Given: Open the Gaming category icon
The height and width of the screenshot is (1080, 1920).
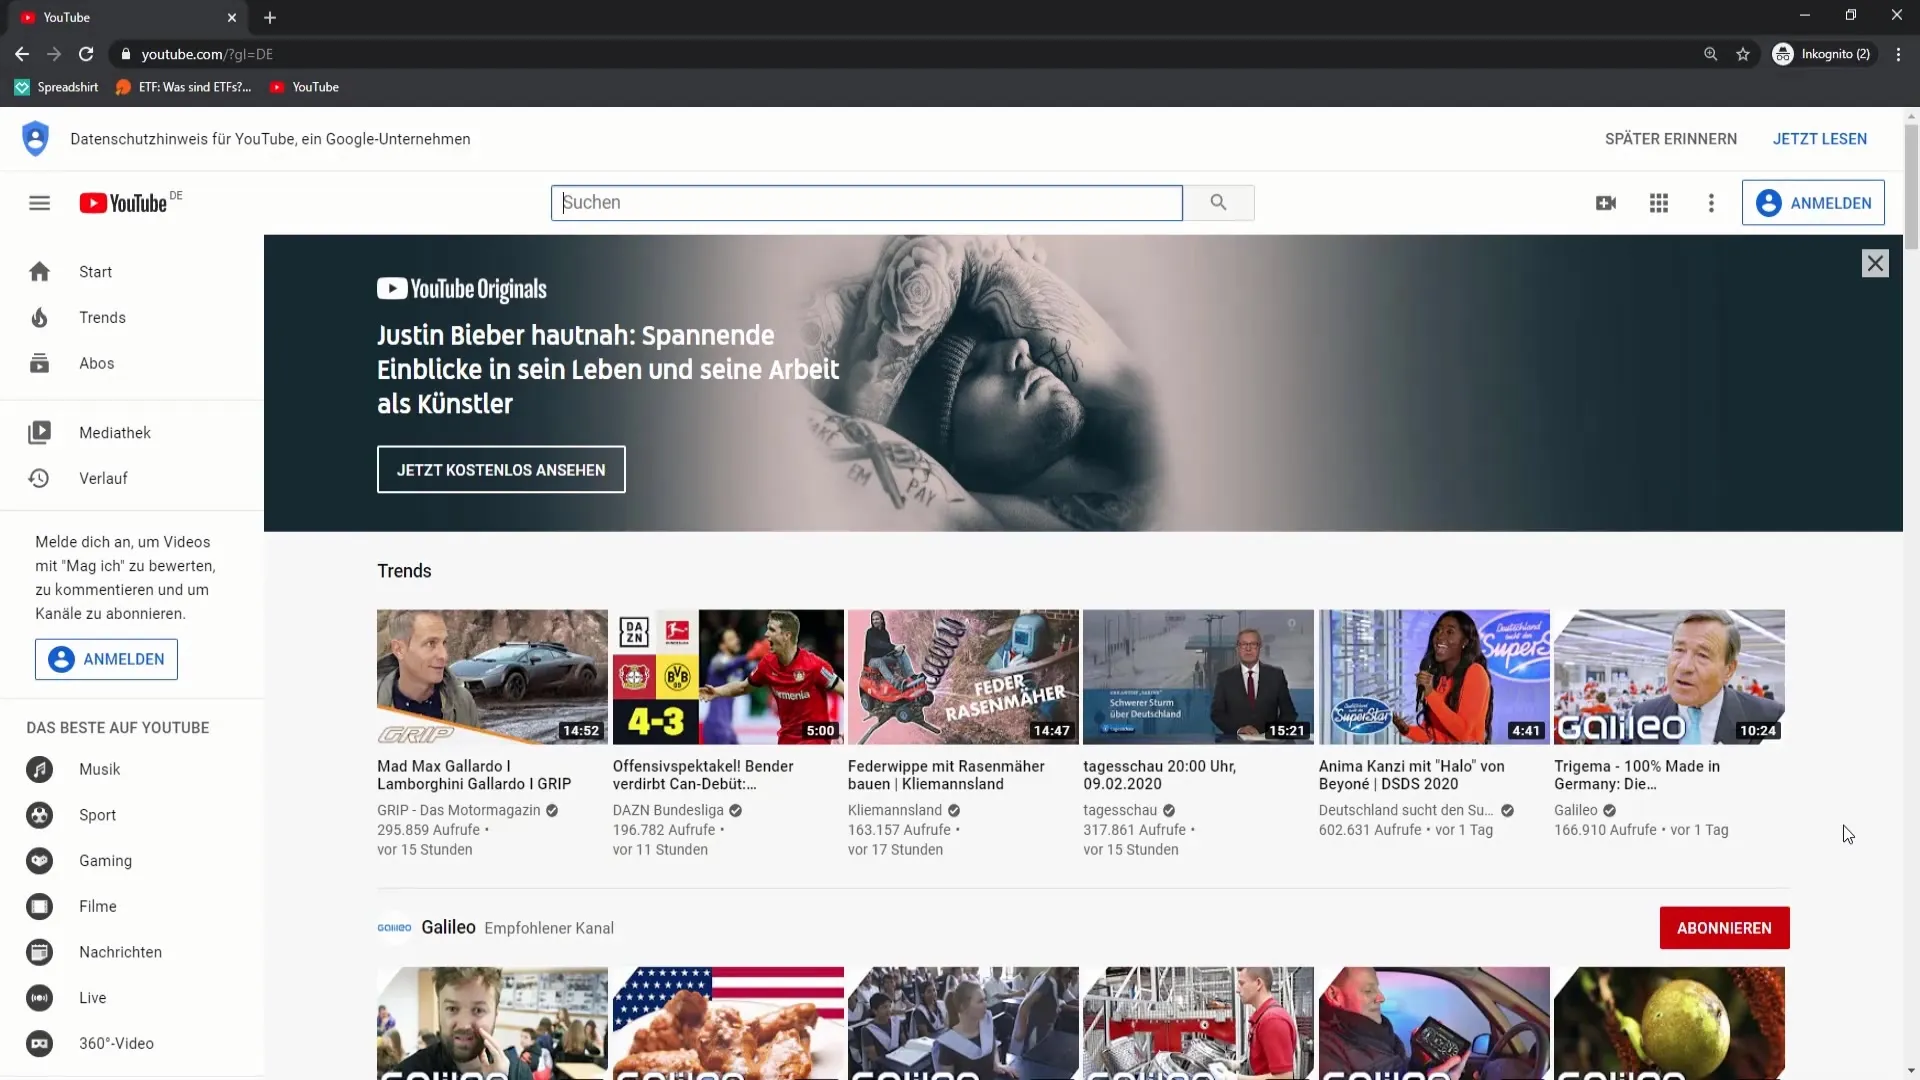Looking at the screenshot, I should 39,861.
